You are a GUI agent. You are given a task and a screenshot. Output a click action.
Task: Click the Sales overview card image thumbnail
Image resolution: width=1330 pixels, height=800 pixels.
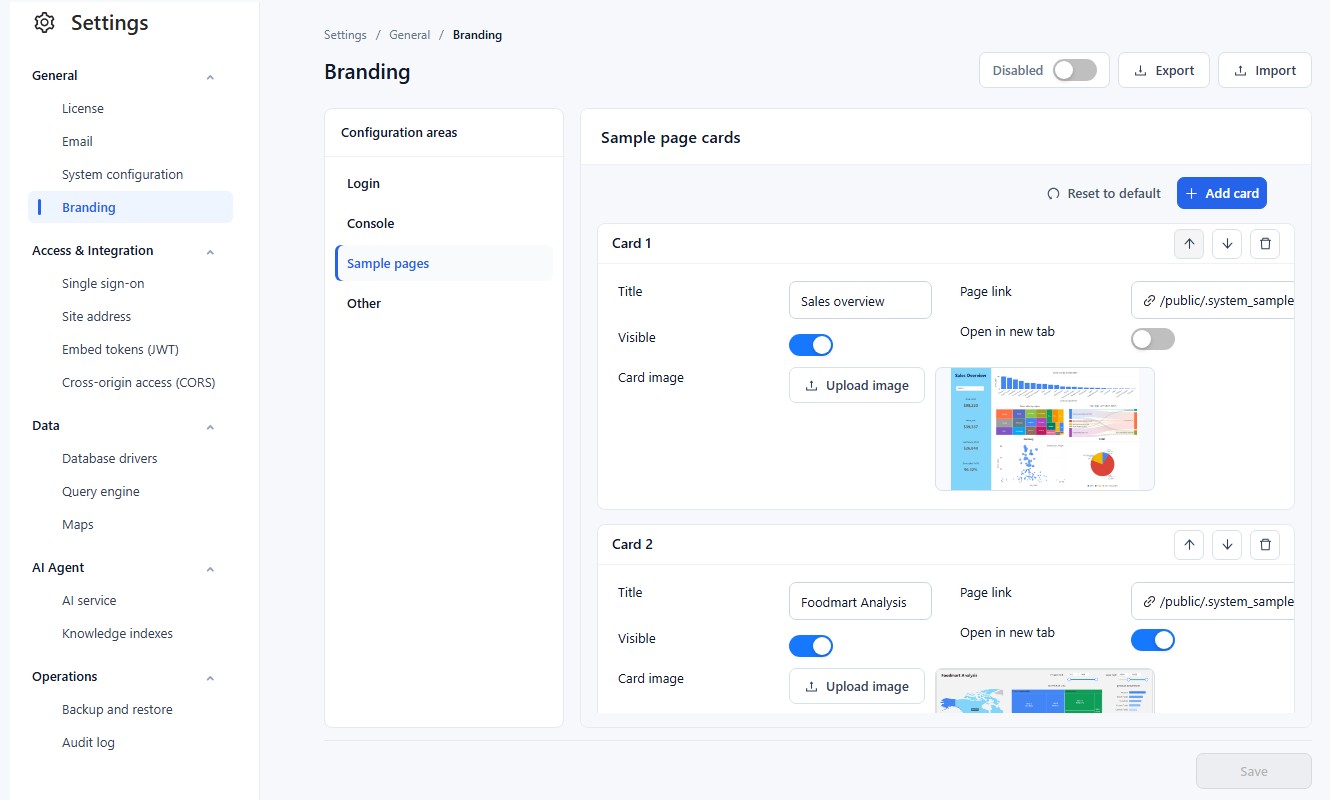click(1045, 429)
